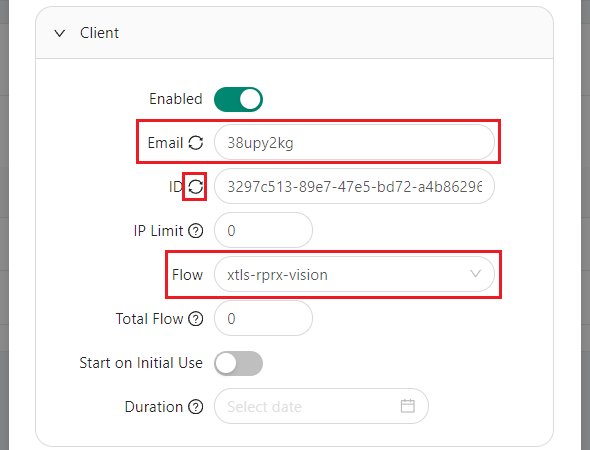Open the calendar icon in Duration field
This screenshot has width=590, height=450.
408,406
